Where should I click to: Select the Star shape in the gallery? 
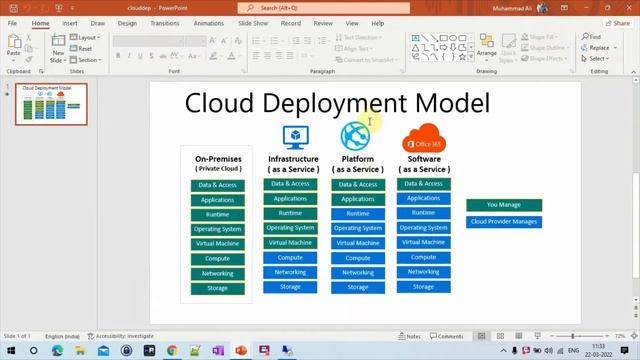pyautogui.click(x=462, y=57)
